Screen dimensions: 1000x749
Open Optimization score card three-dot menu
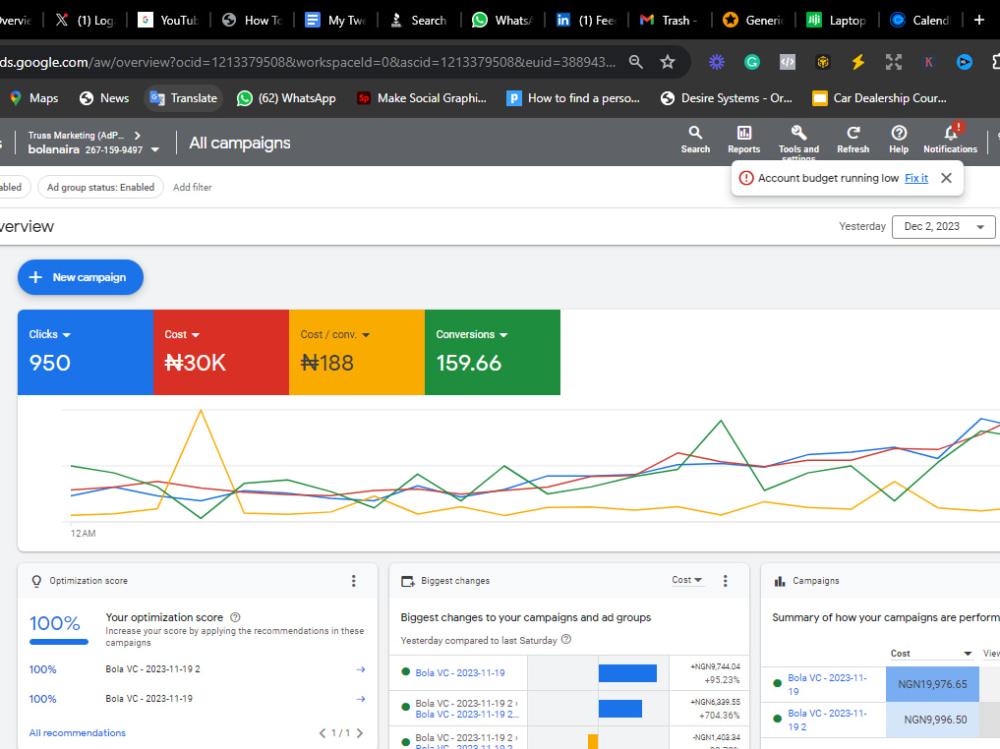tap(353, 581)
